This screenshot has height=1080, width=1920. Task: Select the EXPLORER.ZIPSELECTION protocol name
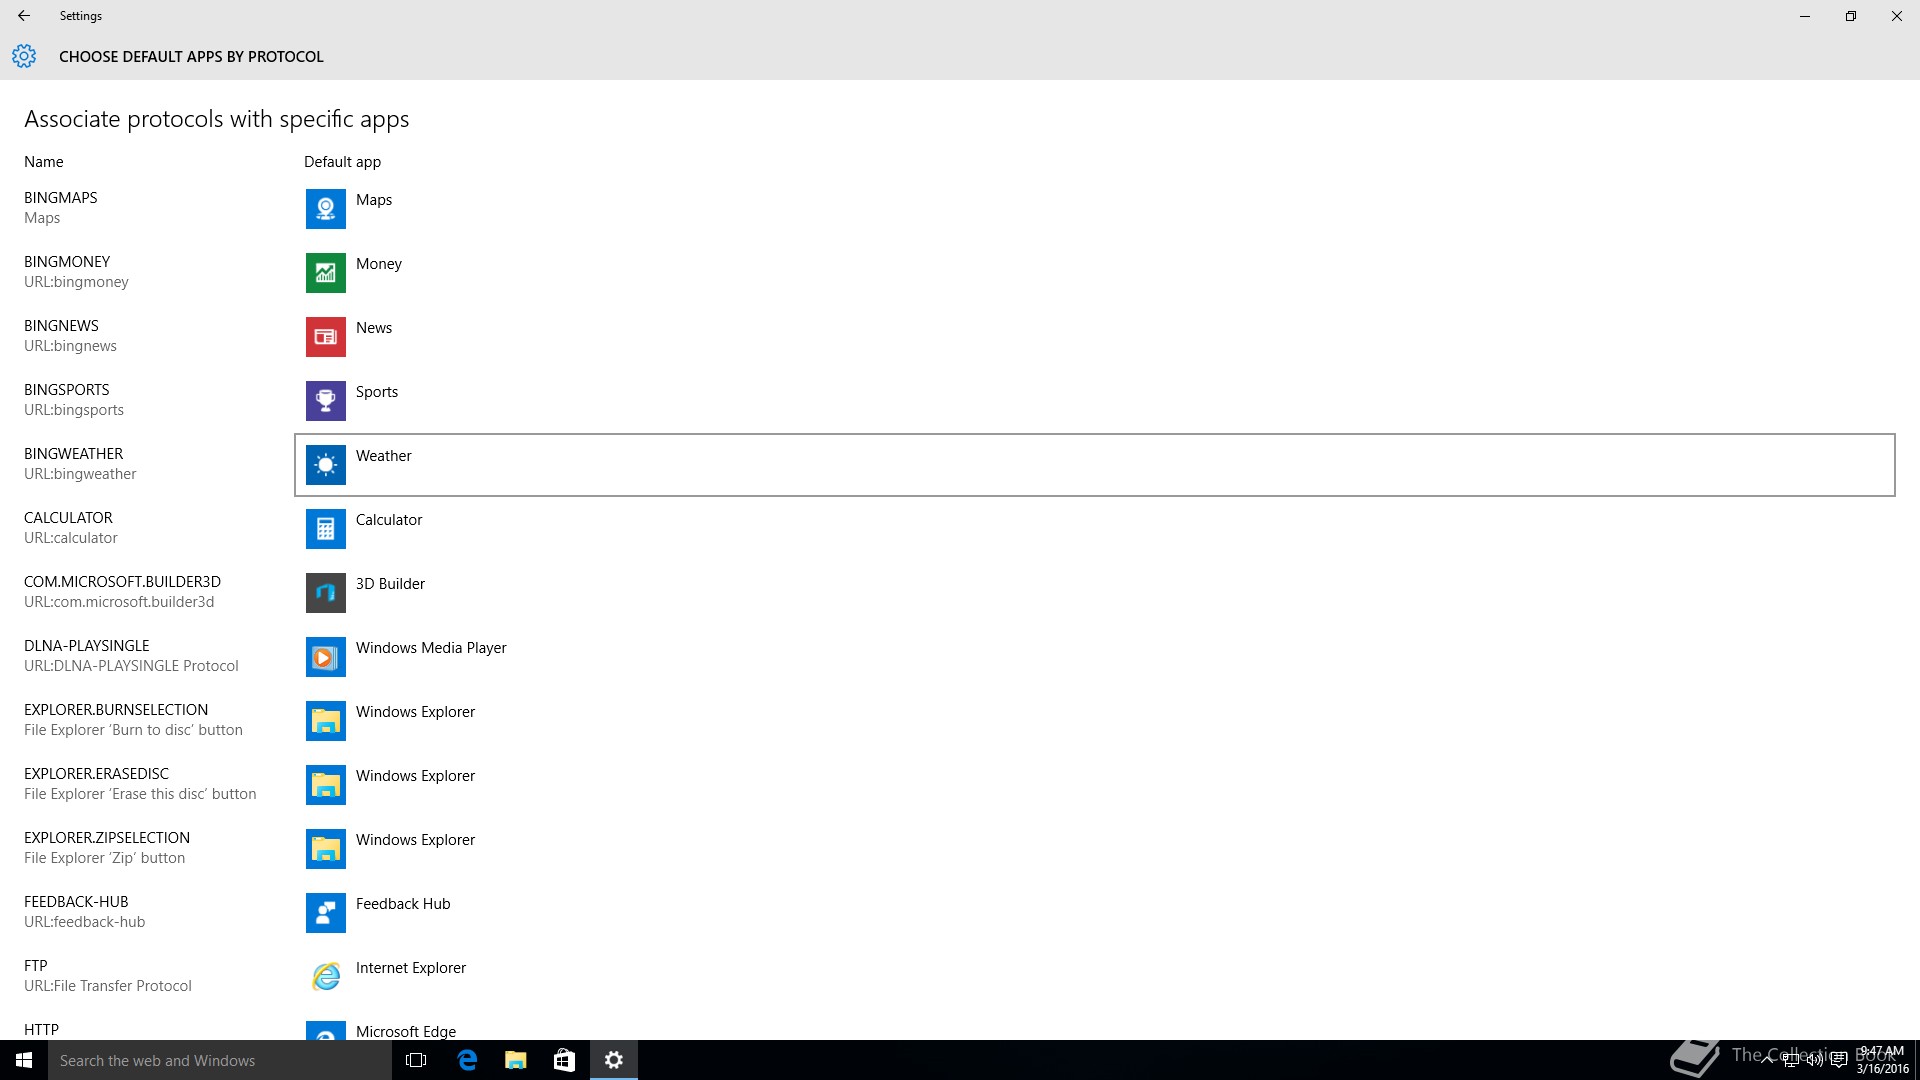pyautogui.click(x=107, y=838)
